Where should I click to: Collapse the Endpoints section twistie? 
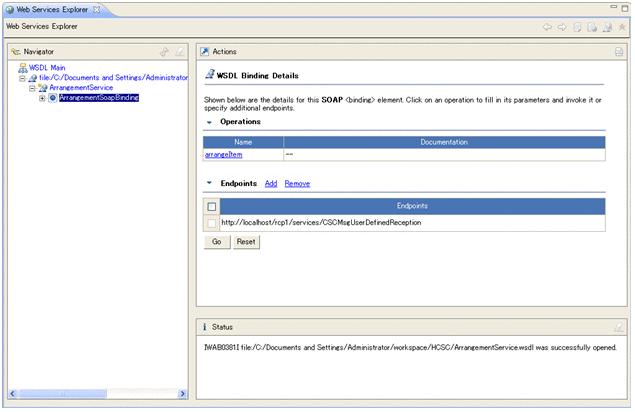click(210, 184)
